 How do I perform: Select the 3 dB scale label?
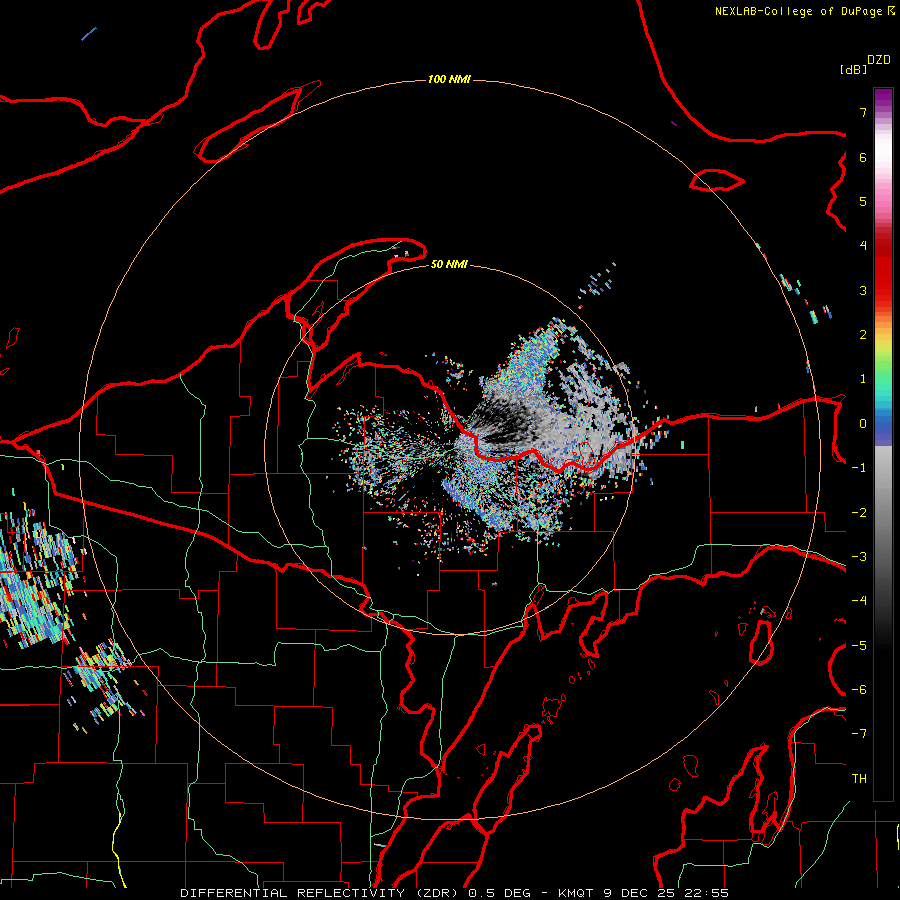click(x=863, y=290)
